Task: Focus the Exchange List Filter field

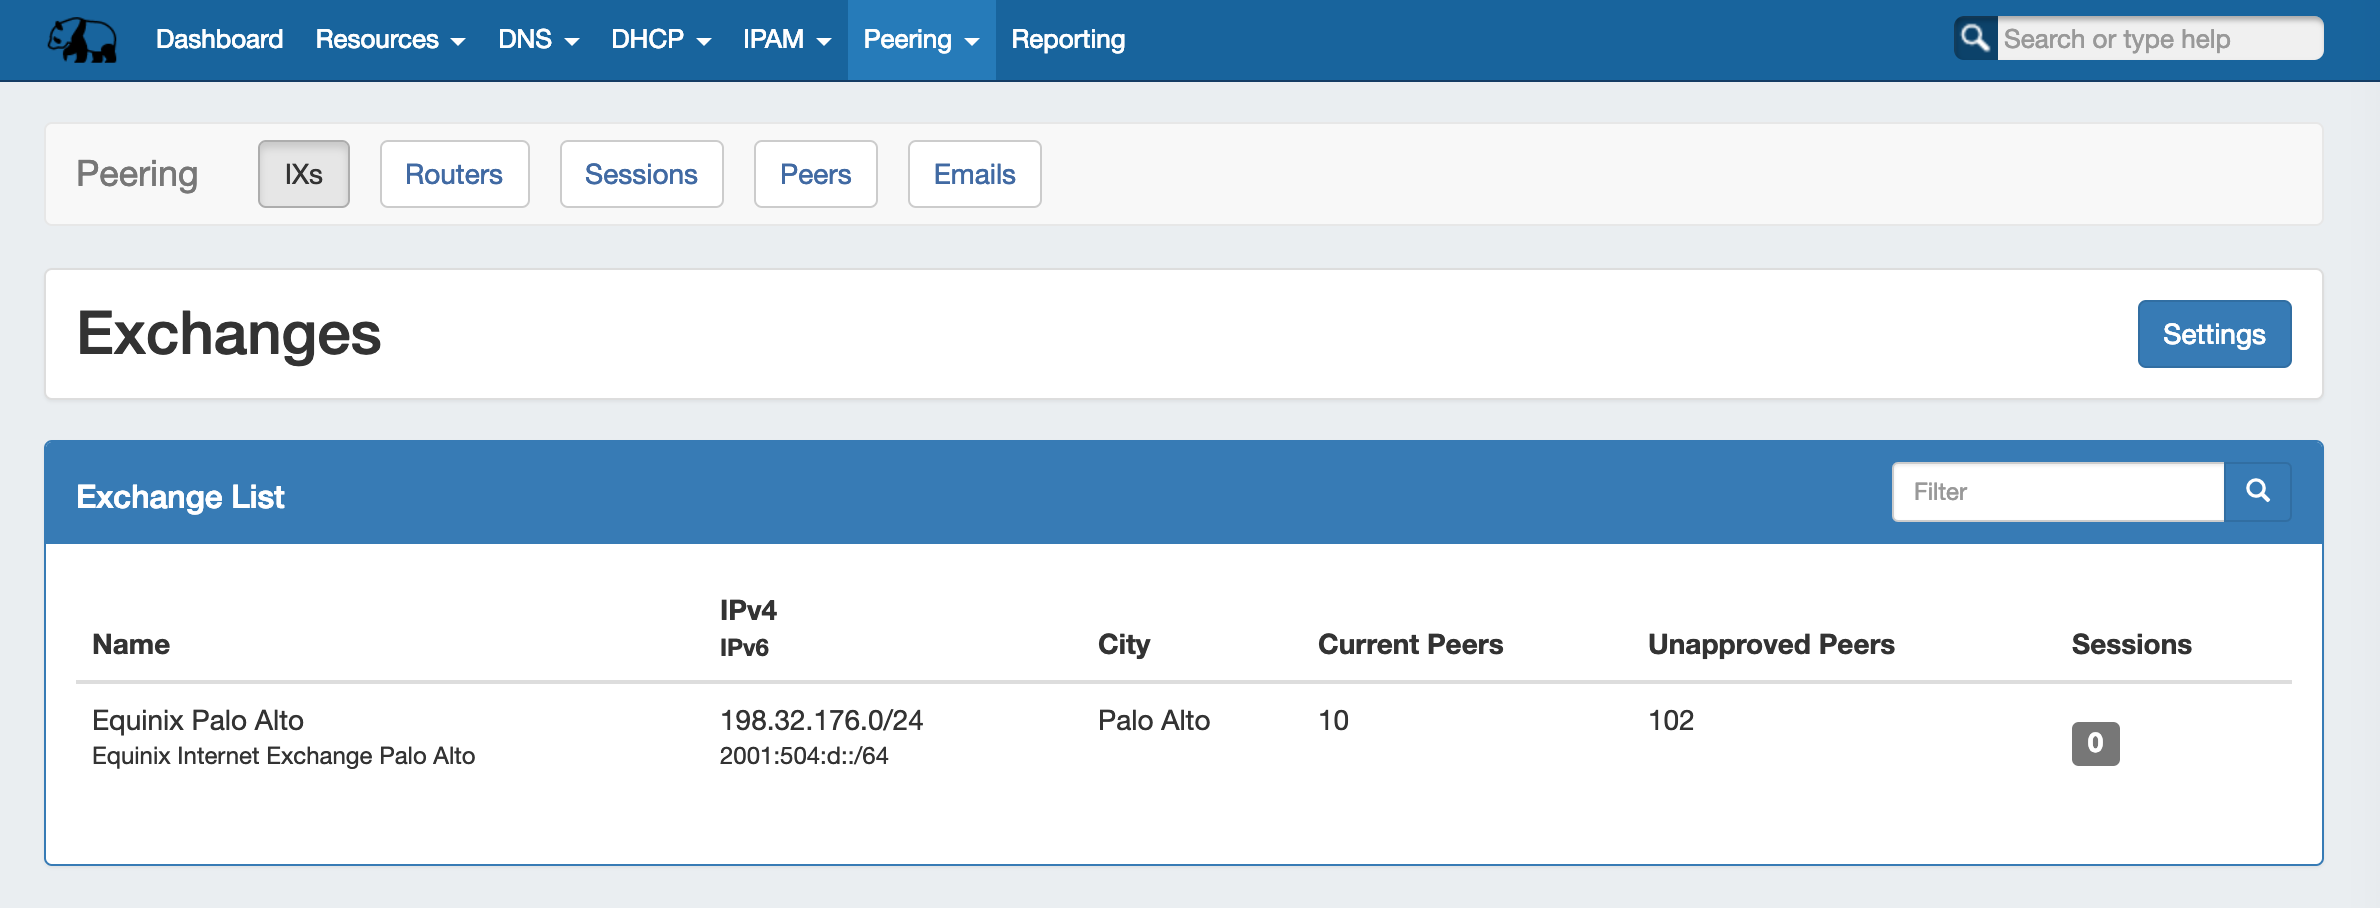Action: 2057,492
